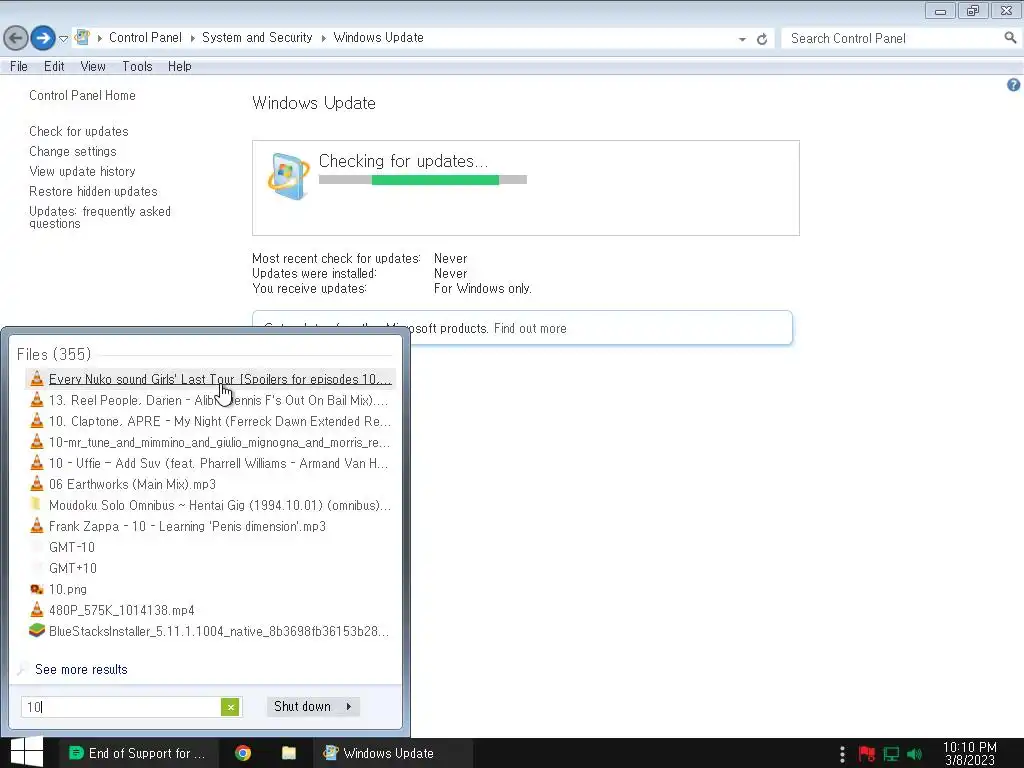Open the Edit menu
This screenshot has height=768, width=1024.
point(54,67)
